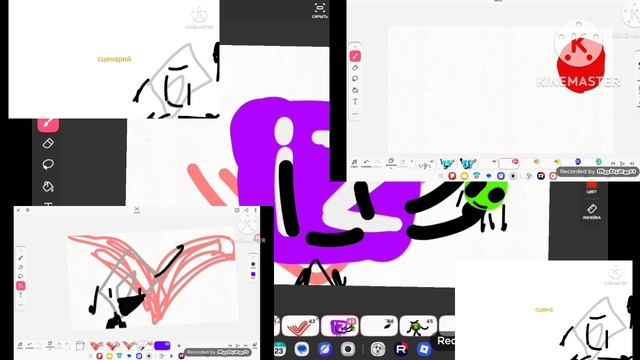Select the text tool in the top-right window
The height and width of the screenshot is (360, 640).
click(x=355, y=102)
